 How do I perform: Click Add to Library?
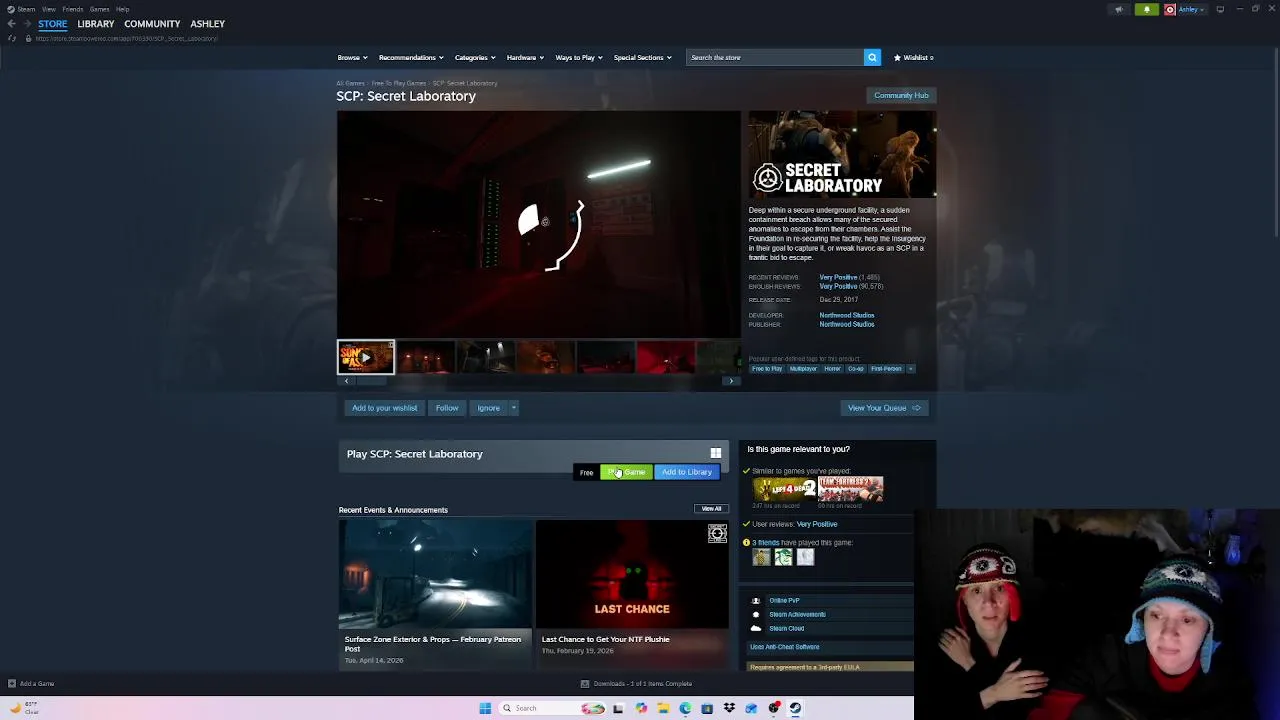tap(687, 472)
